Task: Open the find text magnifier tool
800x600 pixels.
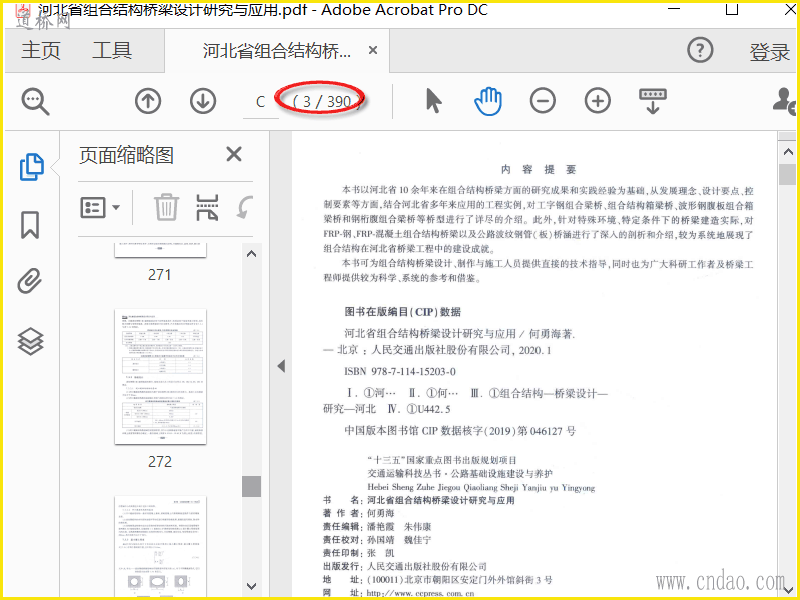Action: [35, 101]
